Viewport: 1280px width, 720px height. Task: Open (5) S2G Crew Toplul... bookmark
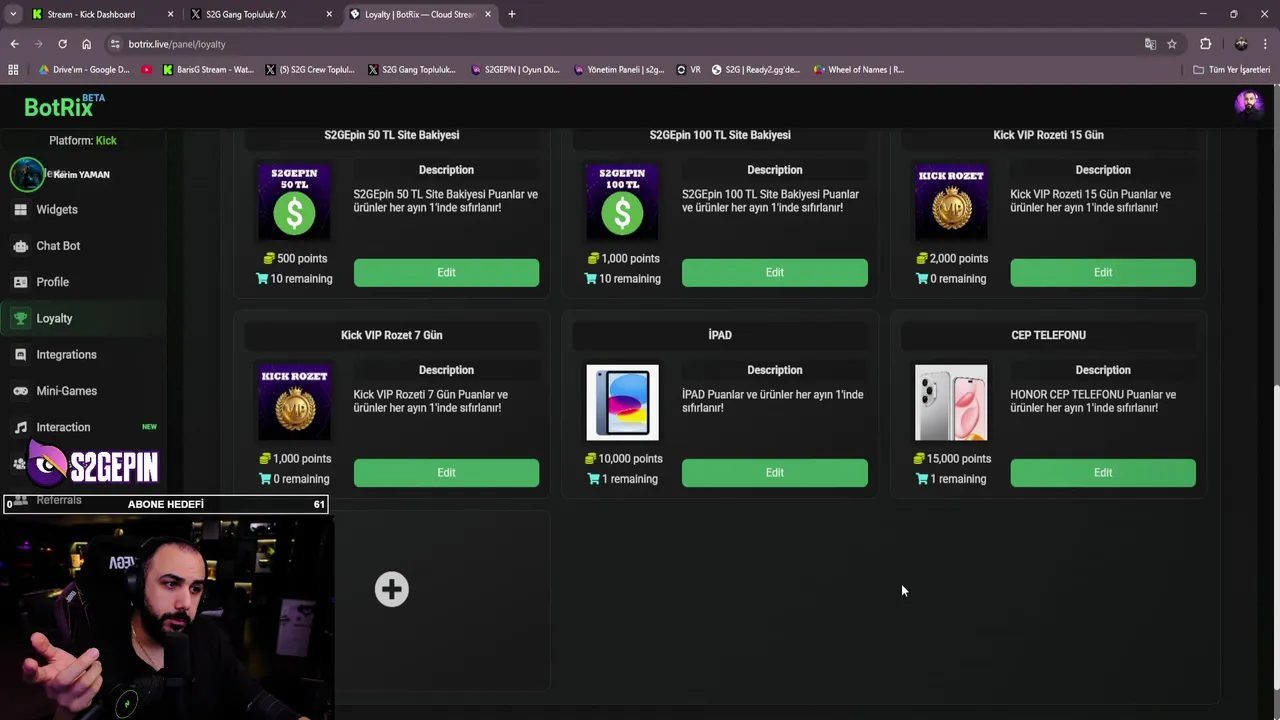tap(310, 70)
